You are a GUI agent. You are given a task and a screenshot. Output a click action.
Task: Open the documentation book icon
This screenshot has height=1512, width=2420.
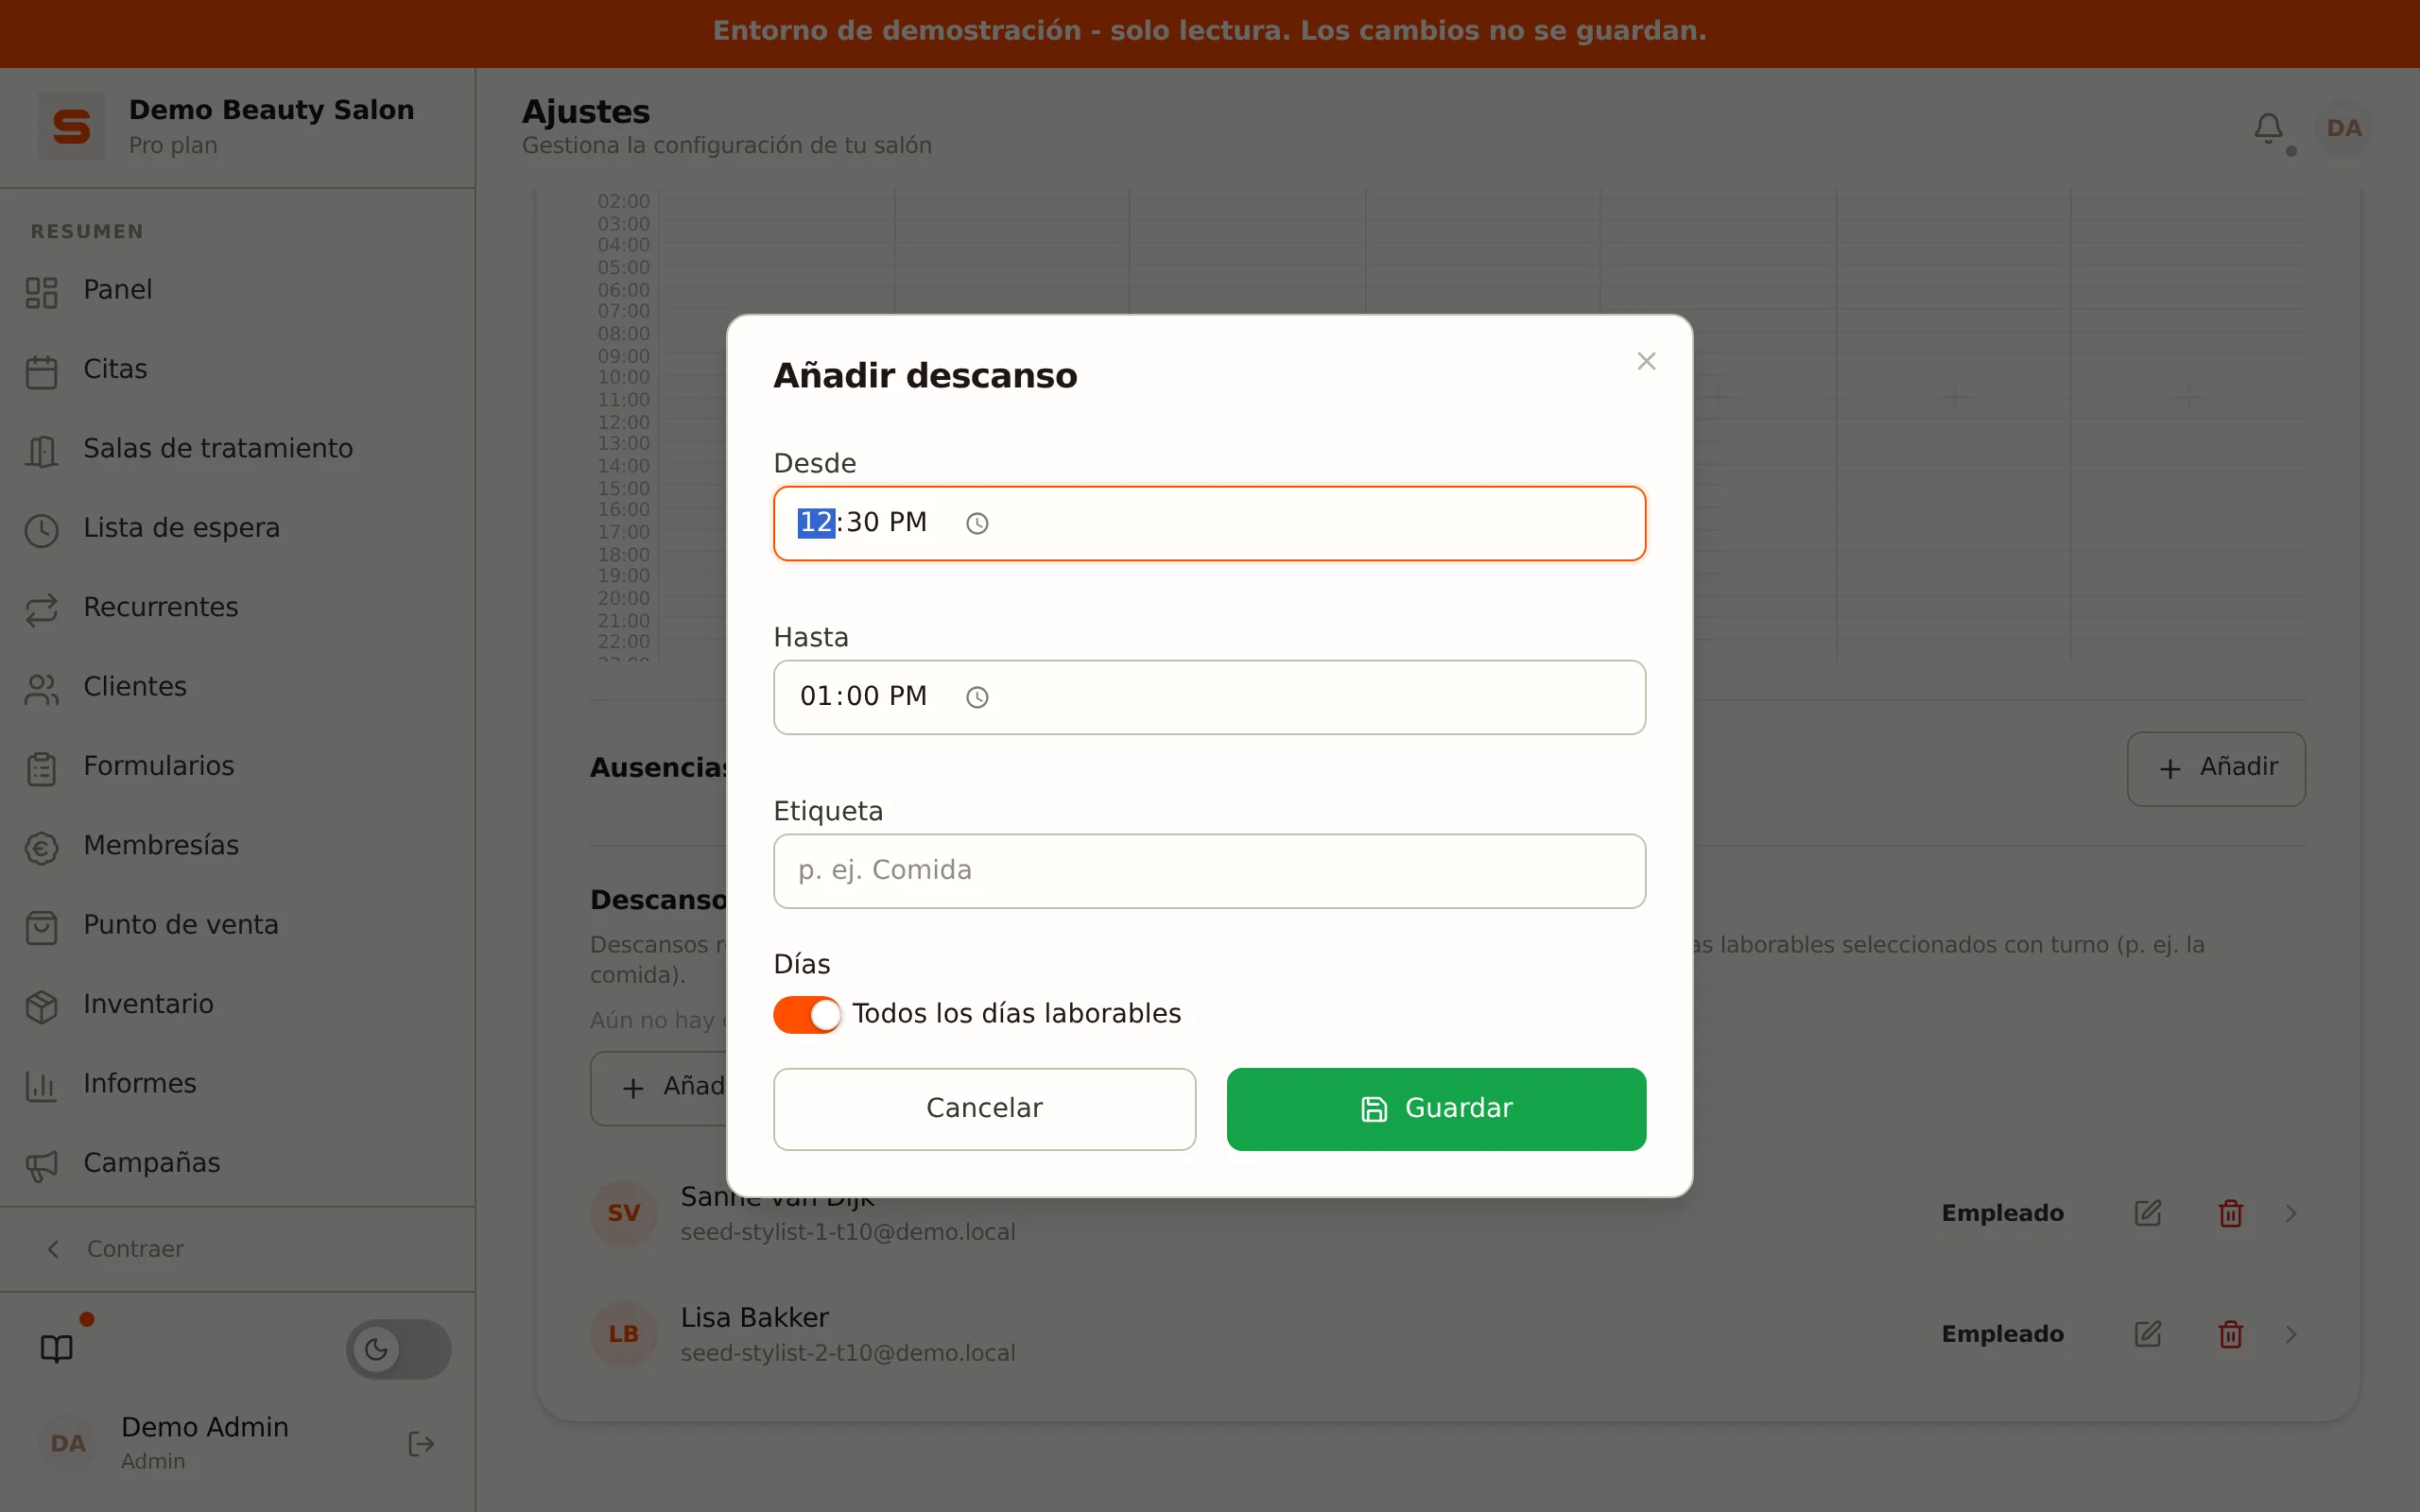[57, 1348]
